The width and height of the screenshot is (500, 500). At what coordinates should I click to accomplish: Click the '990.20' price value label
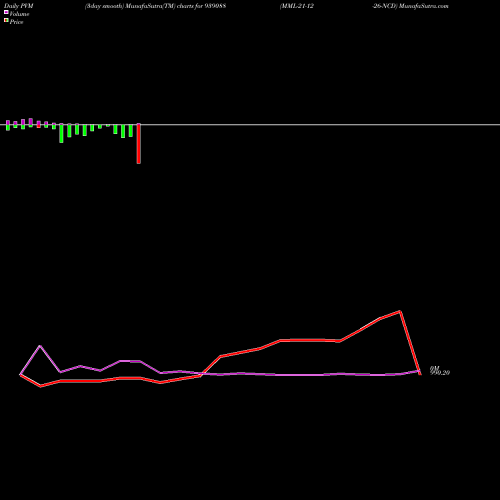(440, 373)
